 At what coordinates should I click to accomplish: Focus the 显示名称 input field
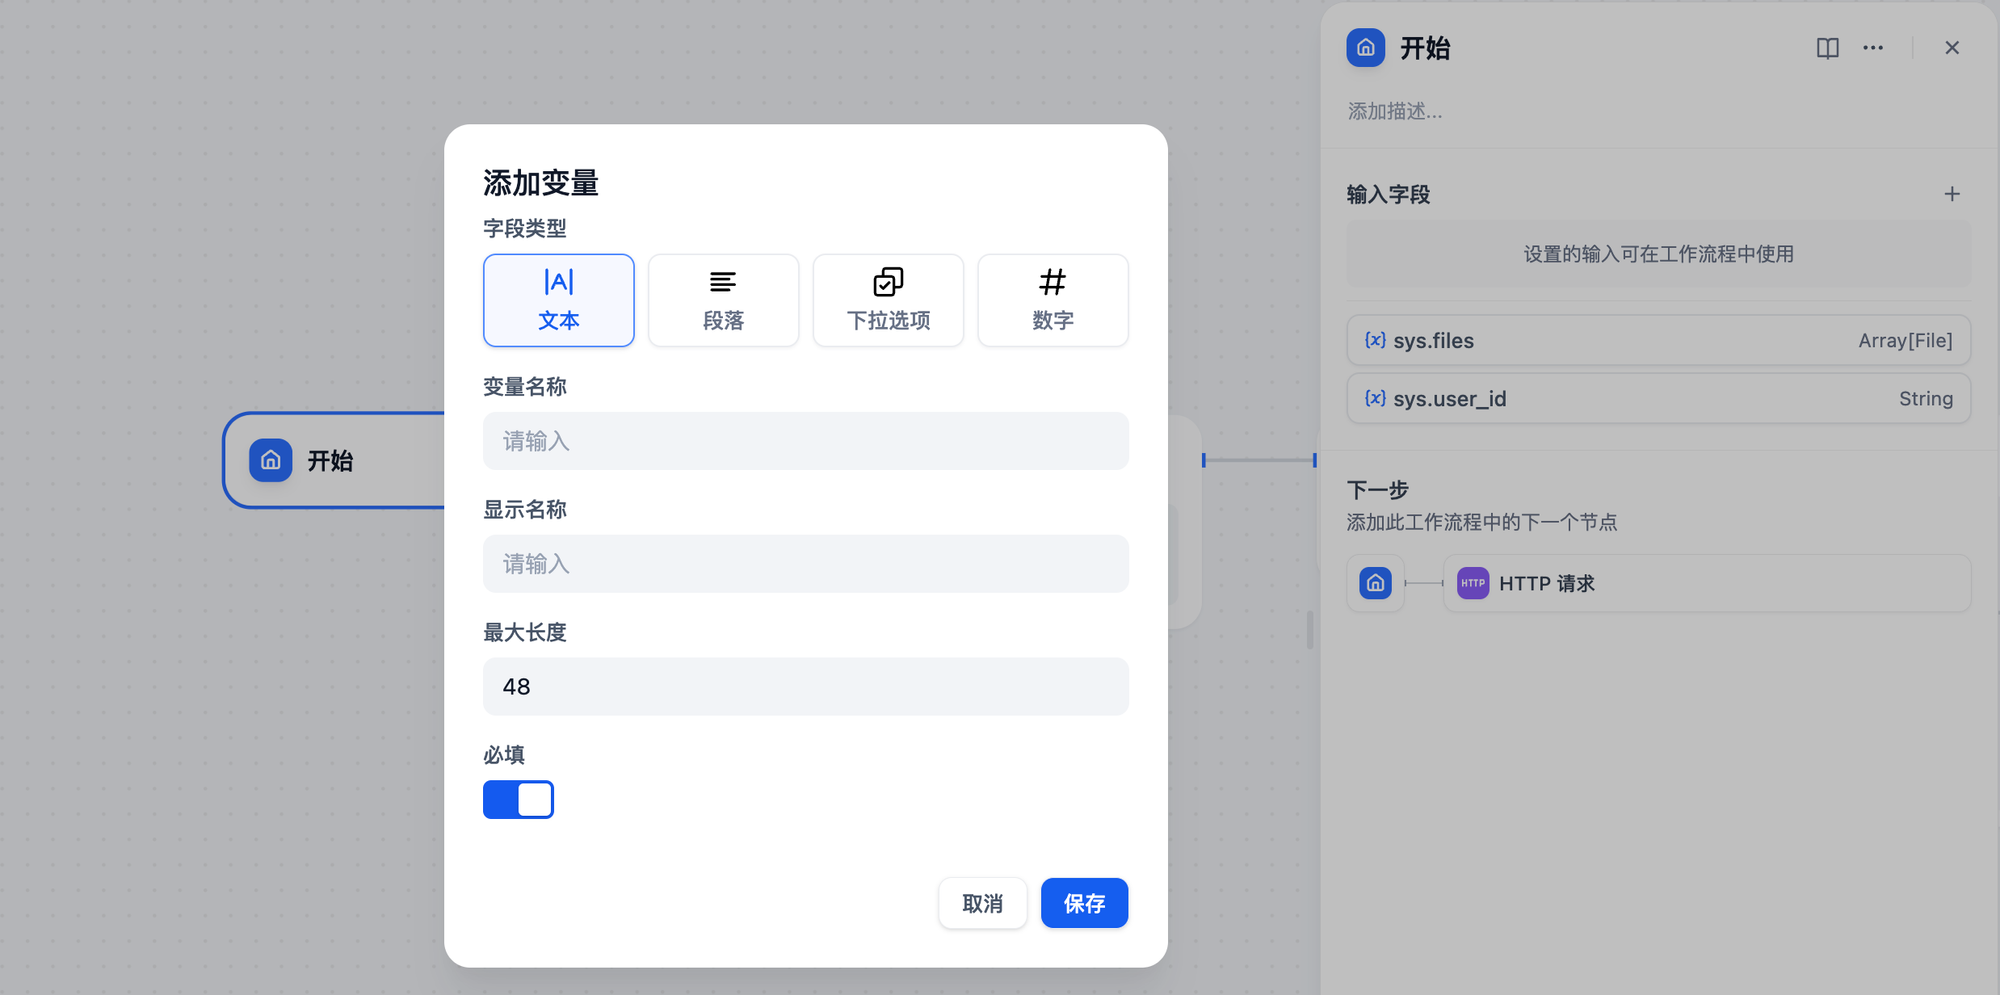(806, 564)
